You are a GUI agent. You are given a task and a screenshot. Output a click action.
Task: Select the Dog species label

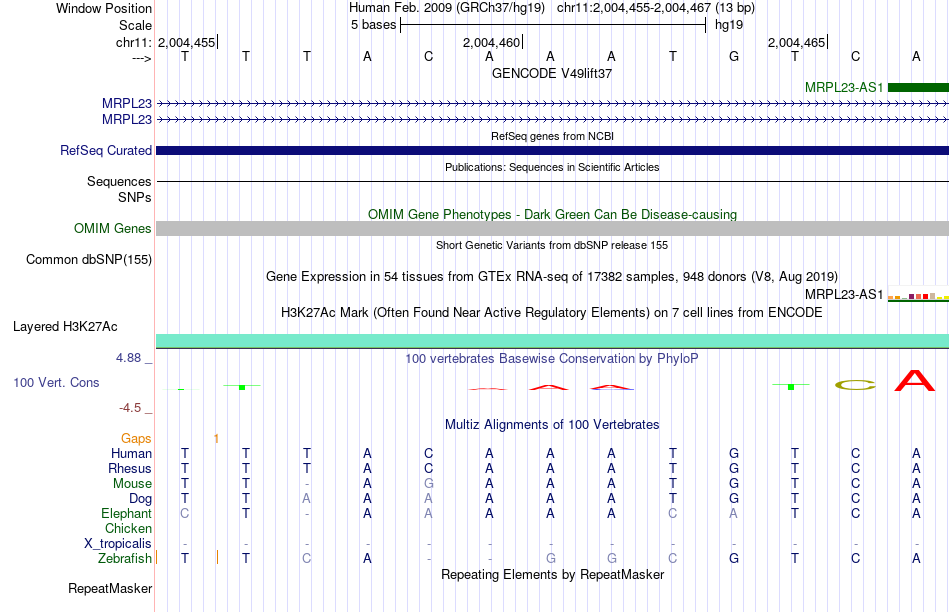click(140, 499)
